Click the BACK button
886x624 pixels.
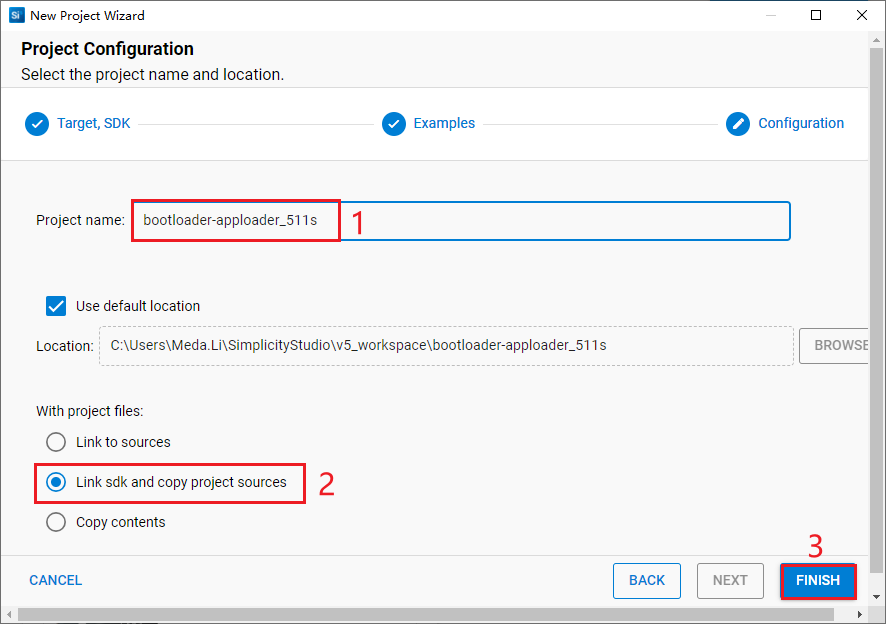coord(646,580)
